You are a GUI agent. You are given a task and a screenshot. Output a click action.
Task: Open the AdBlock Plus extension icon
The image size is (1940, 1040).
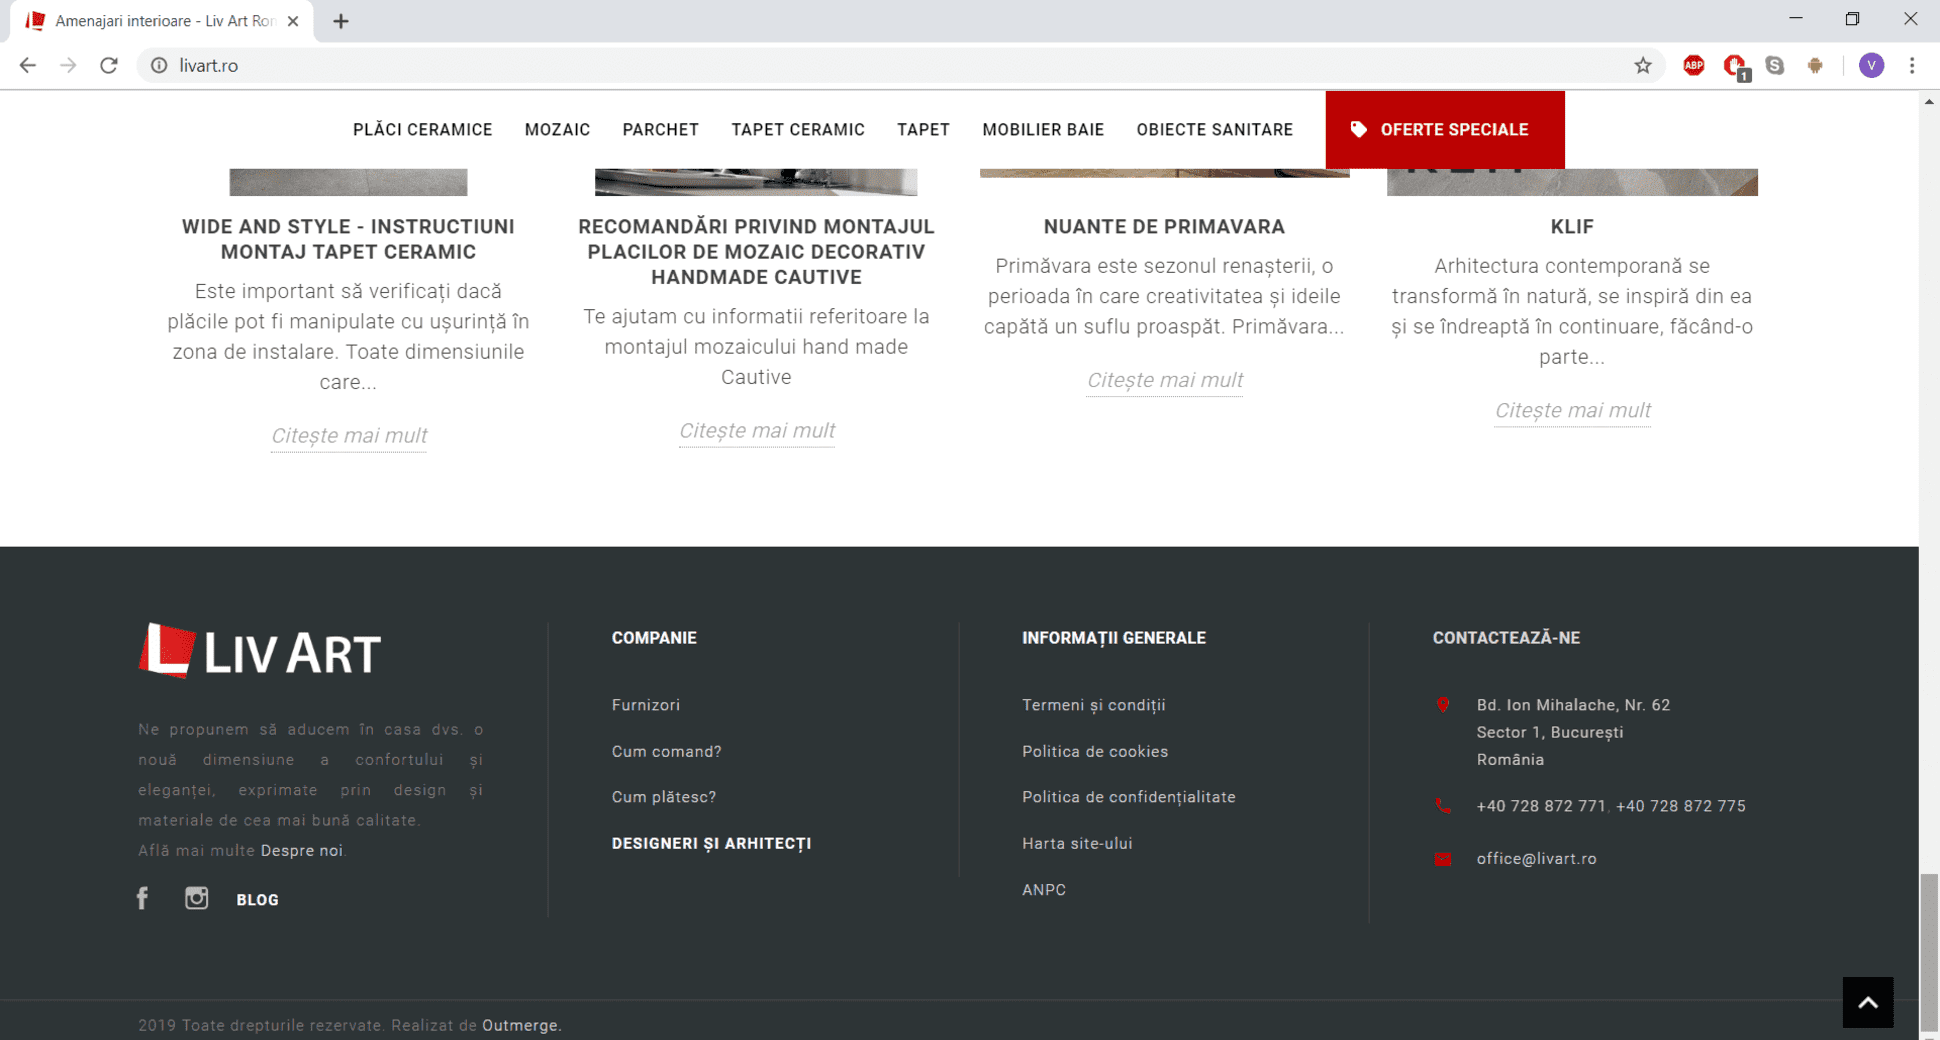(x=1693, y=66)
